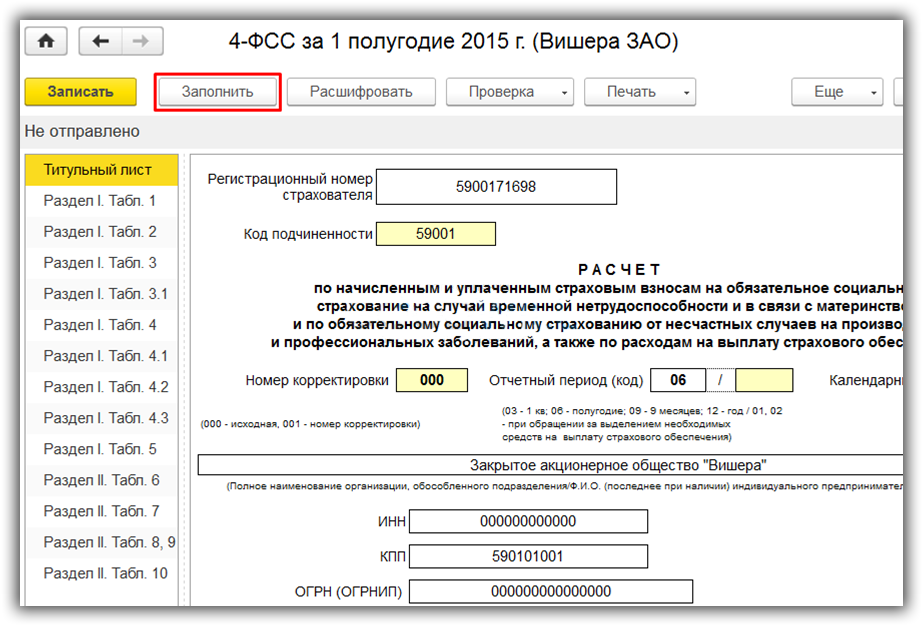Save the report with Записать
This screenshot has width=923, height=626.
tap(81, 92)
